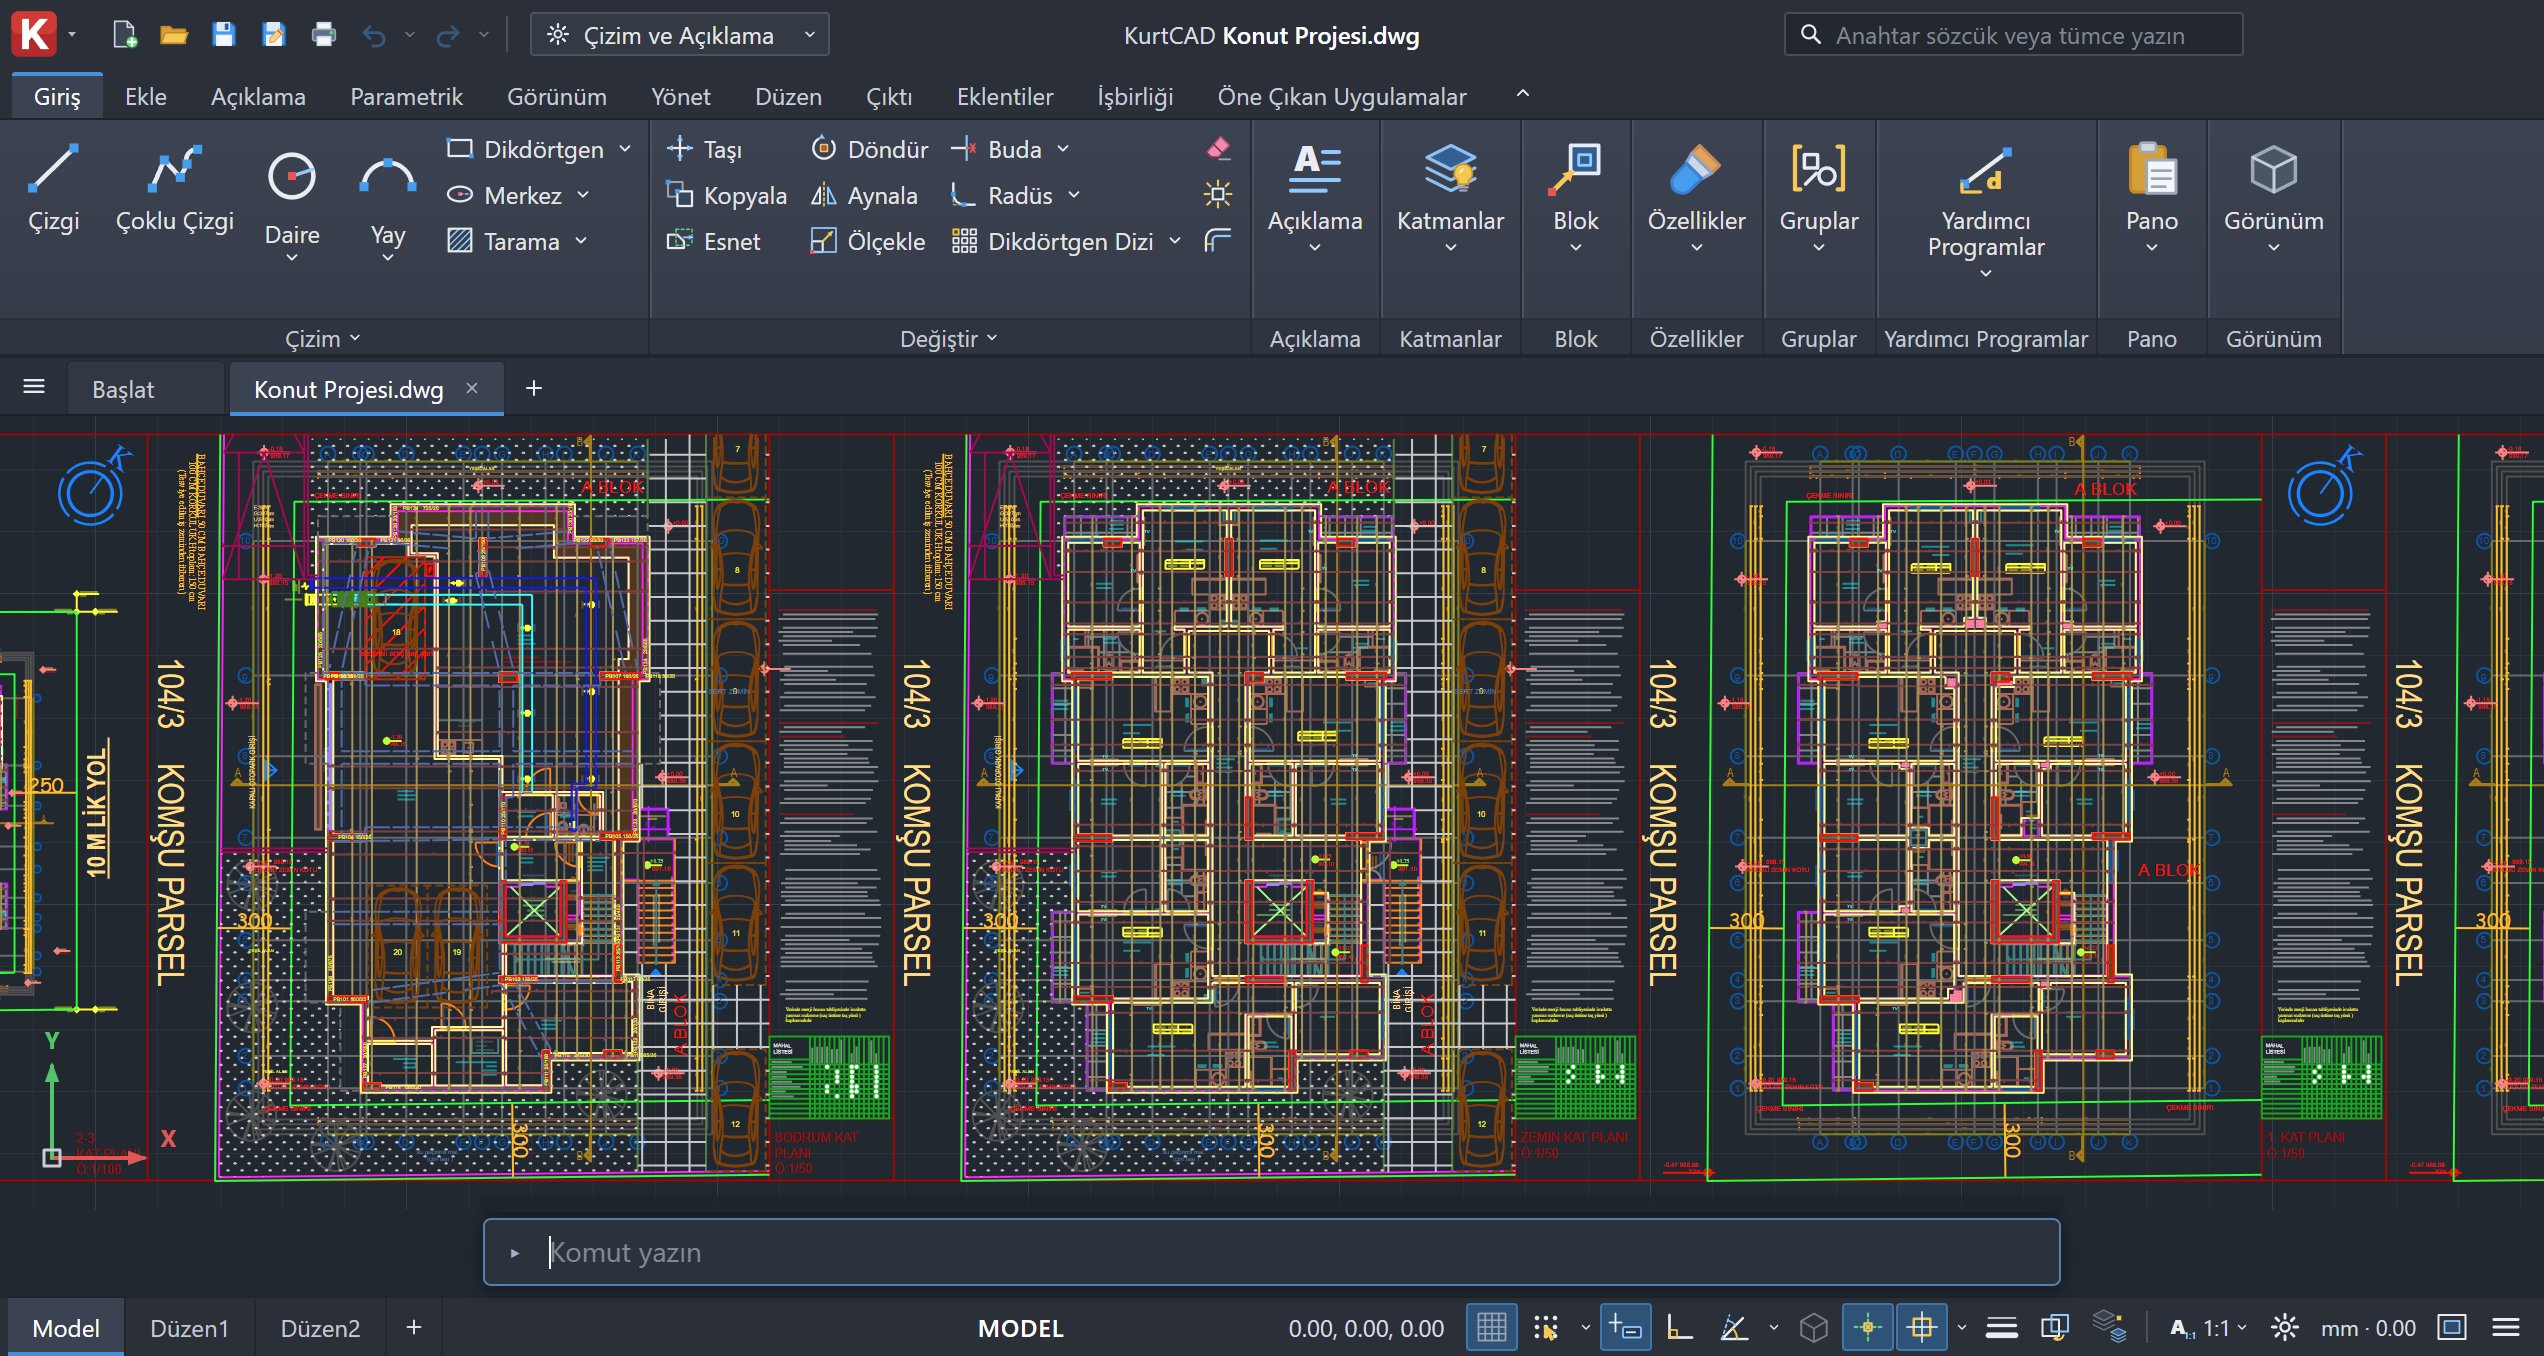Toggle the ortho mode status icon
This screenshot has height=1356, width=2544.
tap(1679, 1328)
